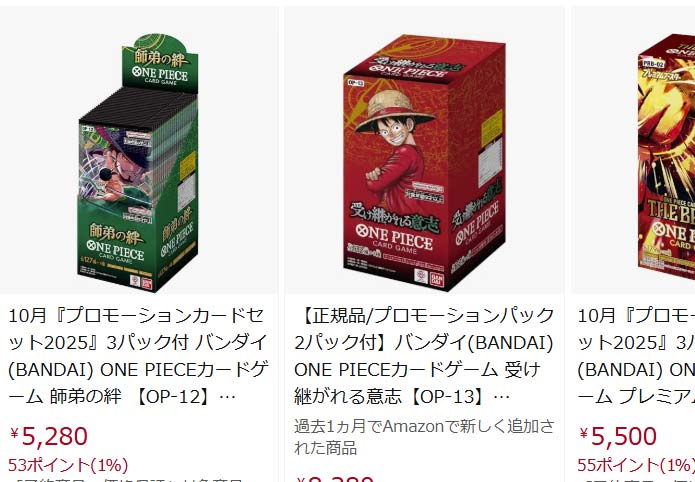Viewport: 695px width, 482px height.
Task: Open the 師弟の絆【OP-12】 product title
Action: [139, 356]
